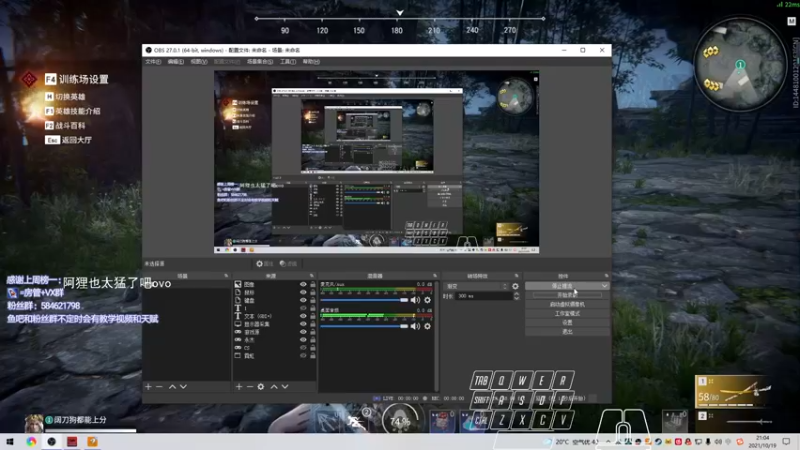
Task: Move the source down with the arrow
Action: point(285,387)
